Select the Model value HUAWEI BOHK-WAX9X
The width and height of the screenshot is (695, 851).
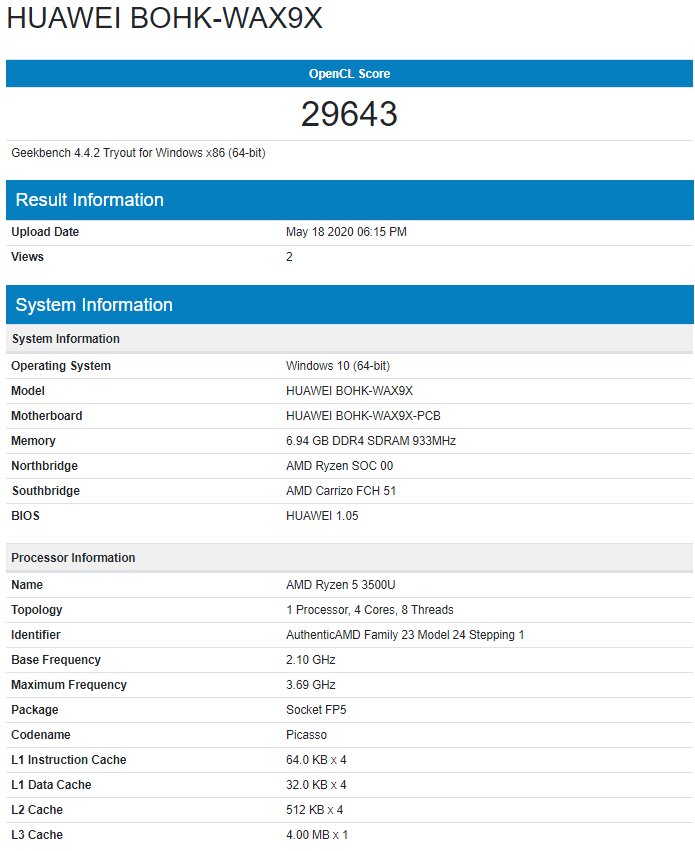coord(349,391)
